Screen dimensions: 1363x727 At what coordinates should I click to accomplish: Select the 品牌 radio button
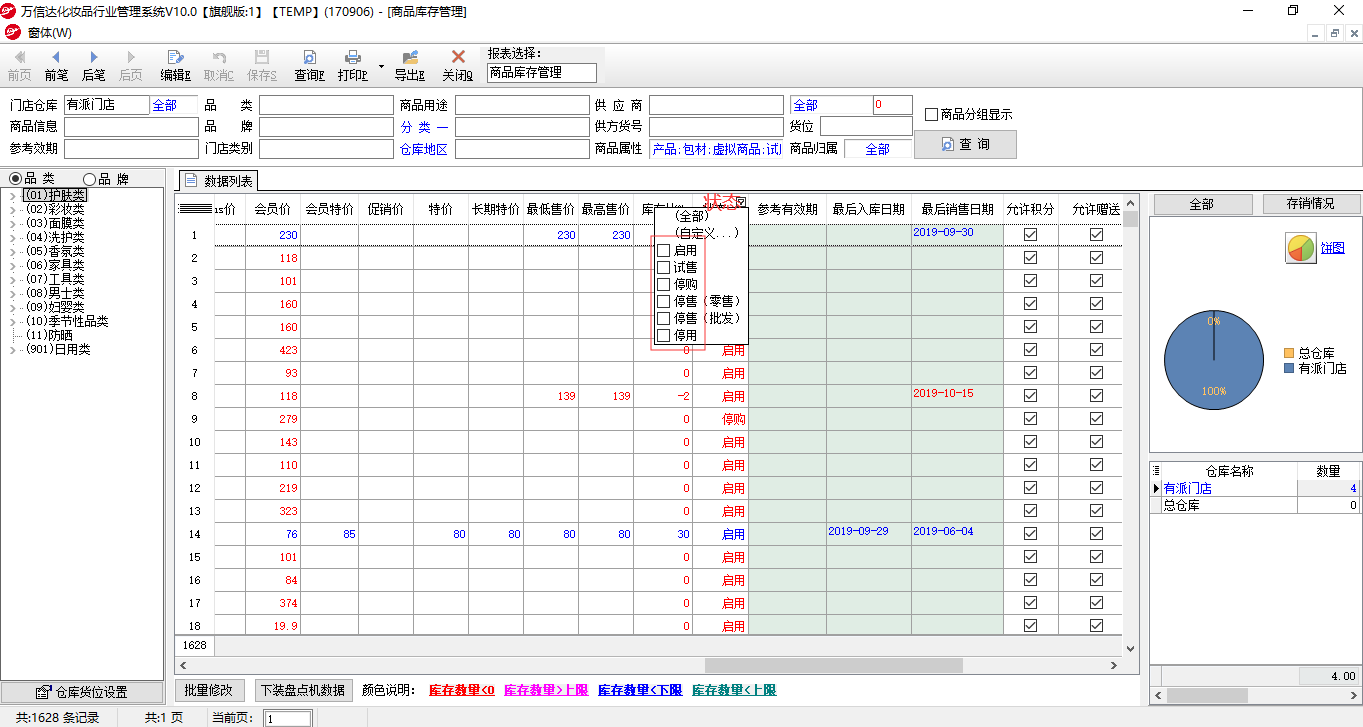click(x=89, y=179)
